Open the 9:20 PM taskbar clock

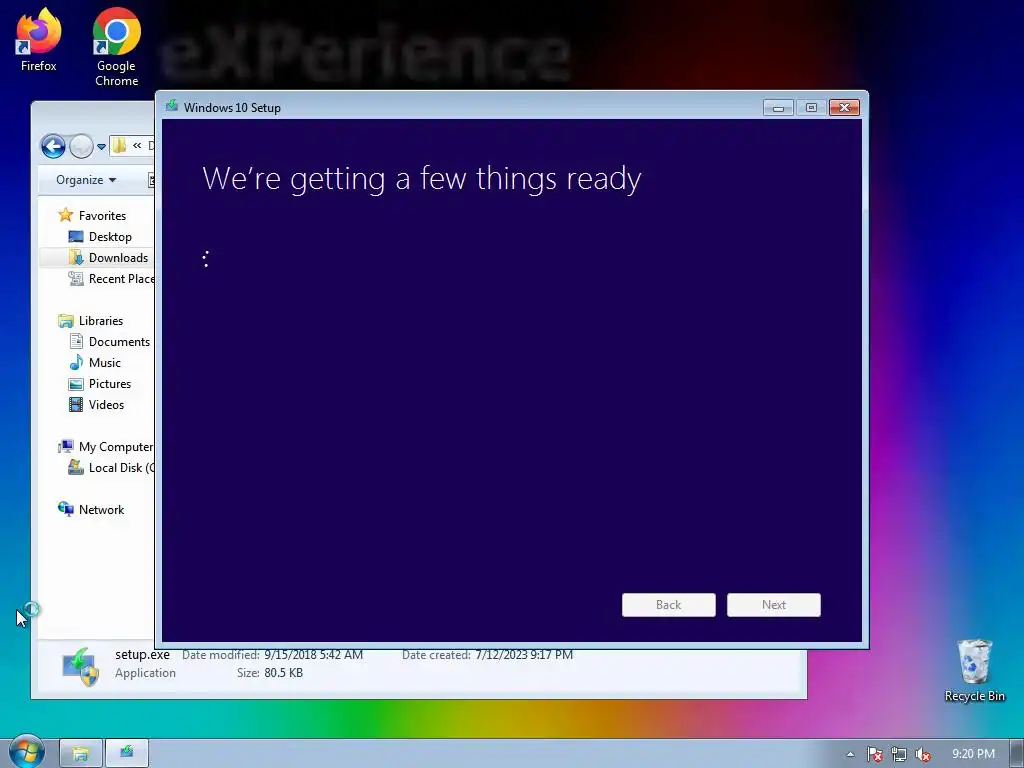pyautogui.click(x=973, y=754)
